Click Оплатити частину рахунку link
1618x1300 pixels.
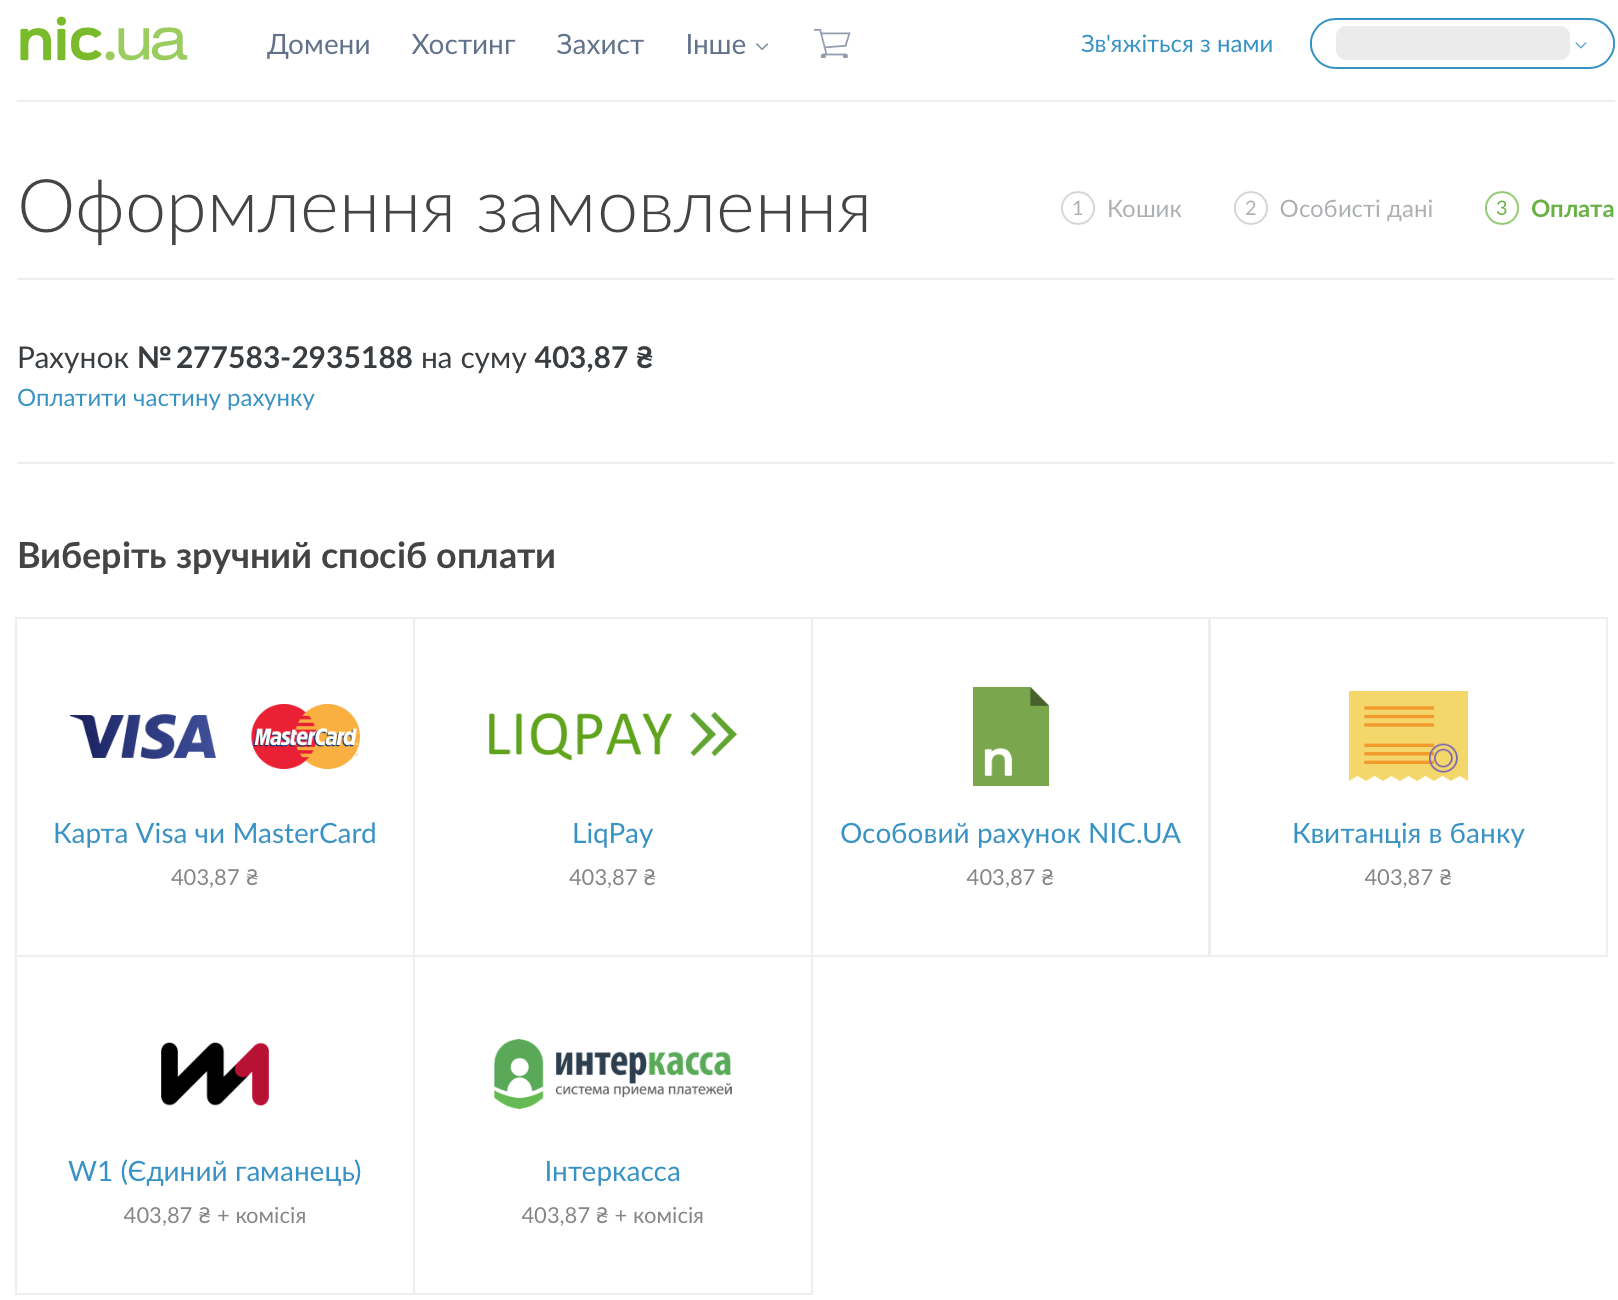tap(166, 398)
